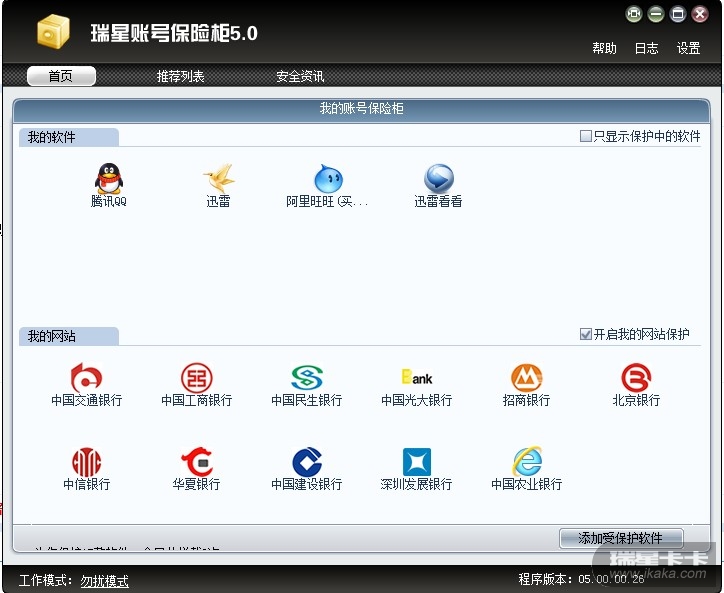This screenshot has height=593, width=724.
Task: Open the 日志 menu
Action: pos(646,48)
